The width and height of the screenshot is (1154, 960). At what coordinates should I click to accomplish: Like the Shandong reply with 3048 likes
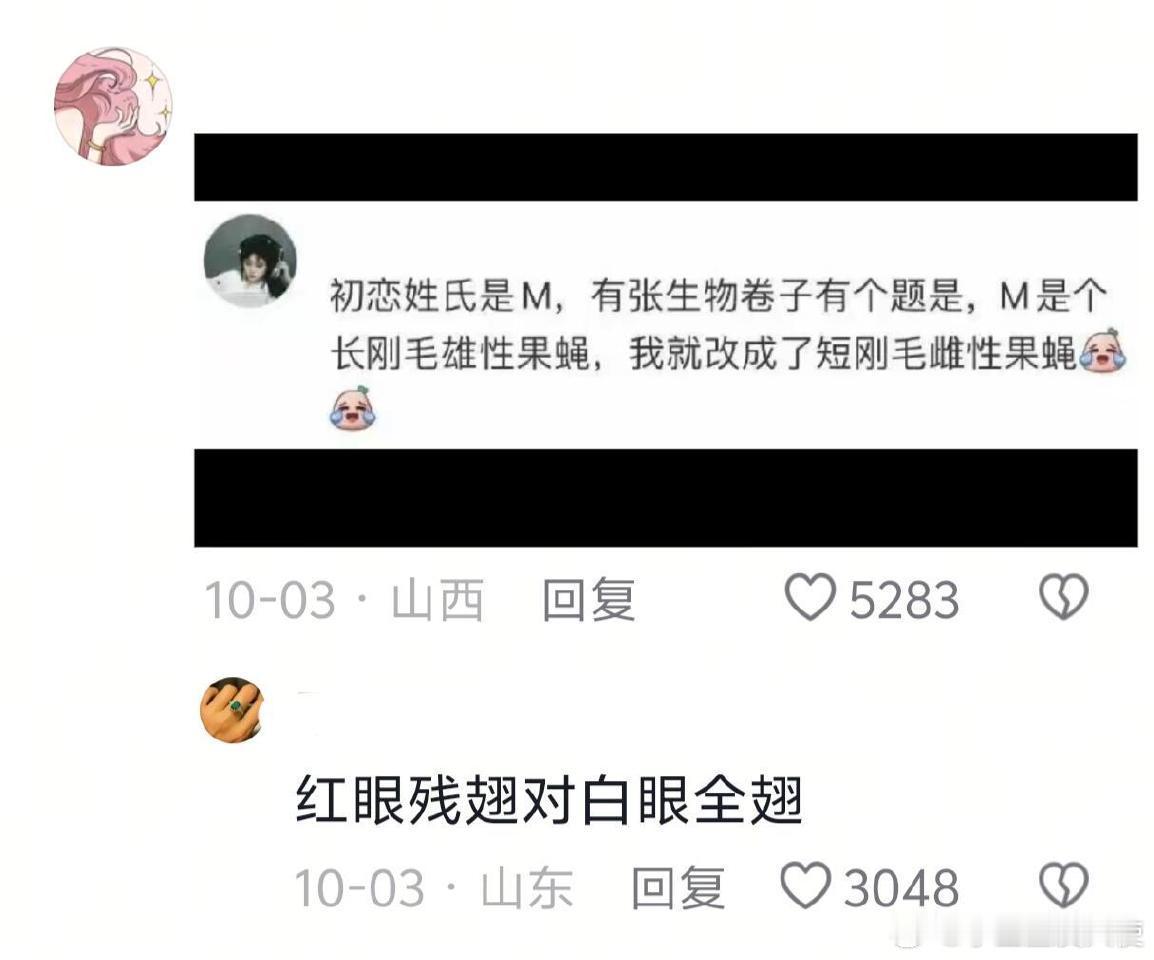pyautogui.click(x=805, y=886)
